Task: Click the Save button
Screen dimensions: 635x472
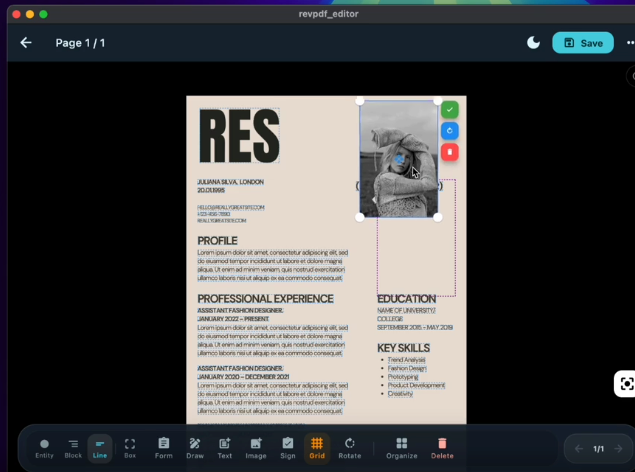Action: point(582,43)
